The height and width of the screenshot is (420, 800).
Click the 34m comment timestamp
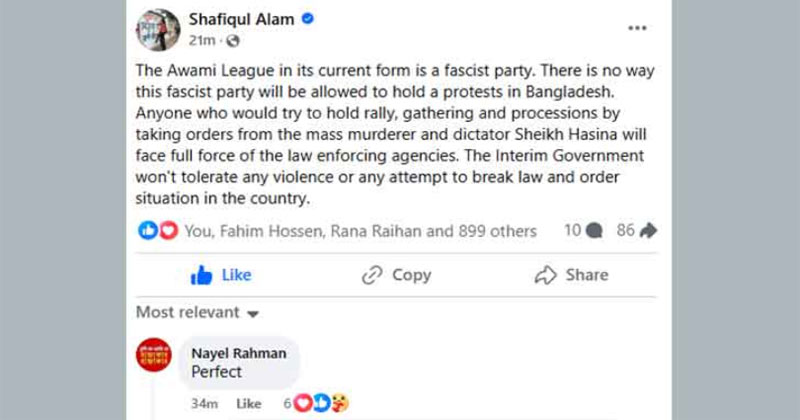pyautogui.click(x=203, y=404)
